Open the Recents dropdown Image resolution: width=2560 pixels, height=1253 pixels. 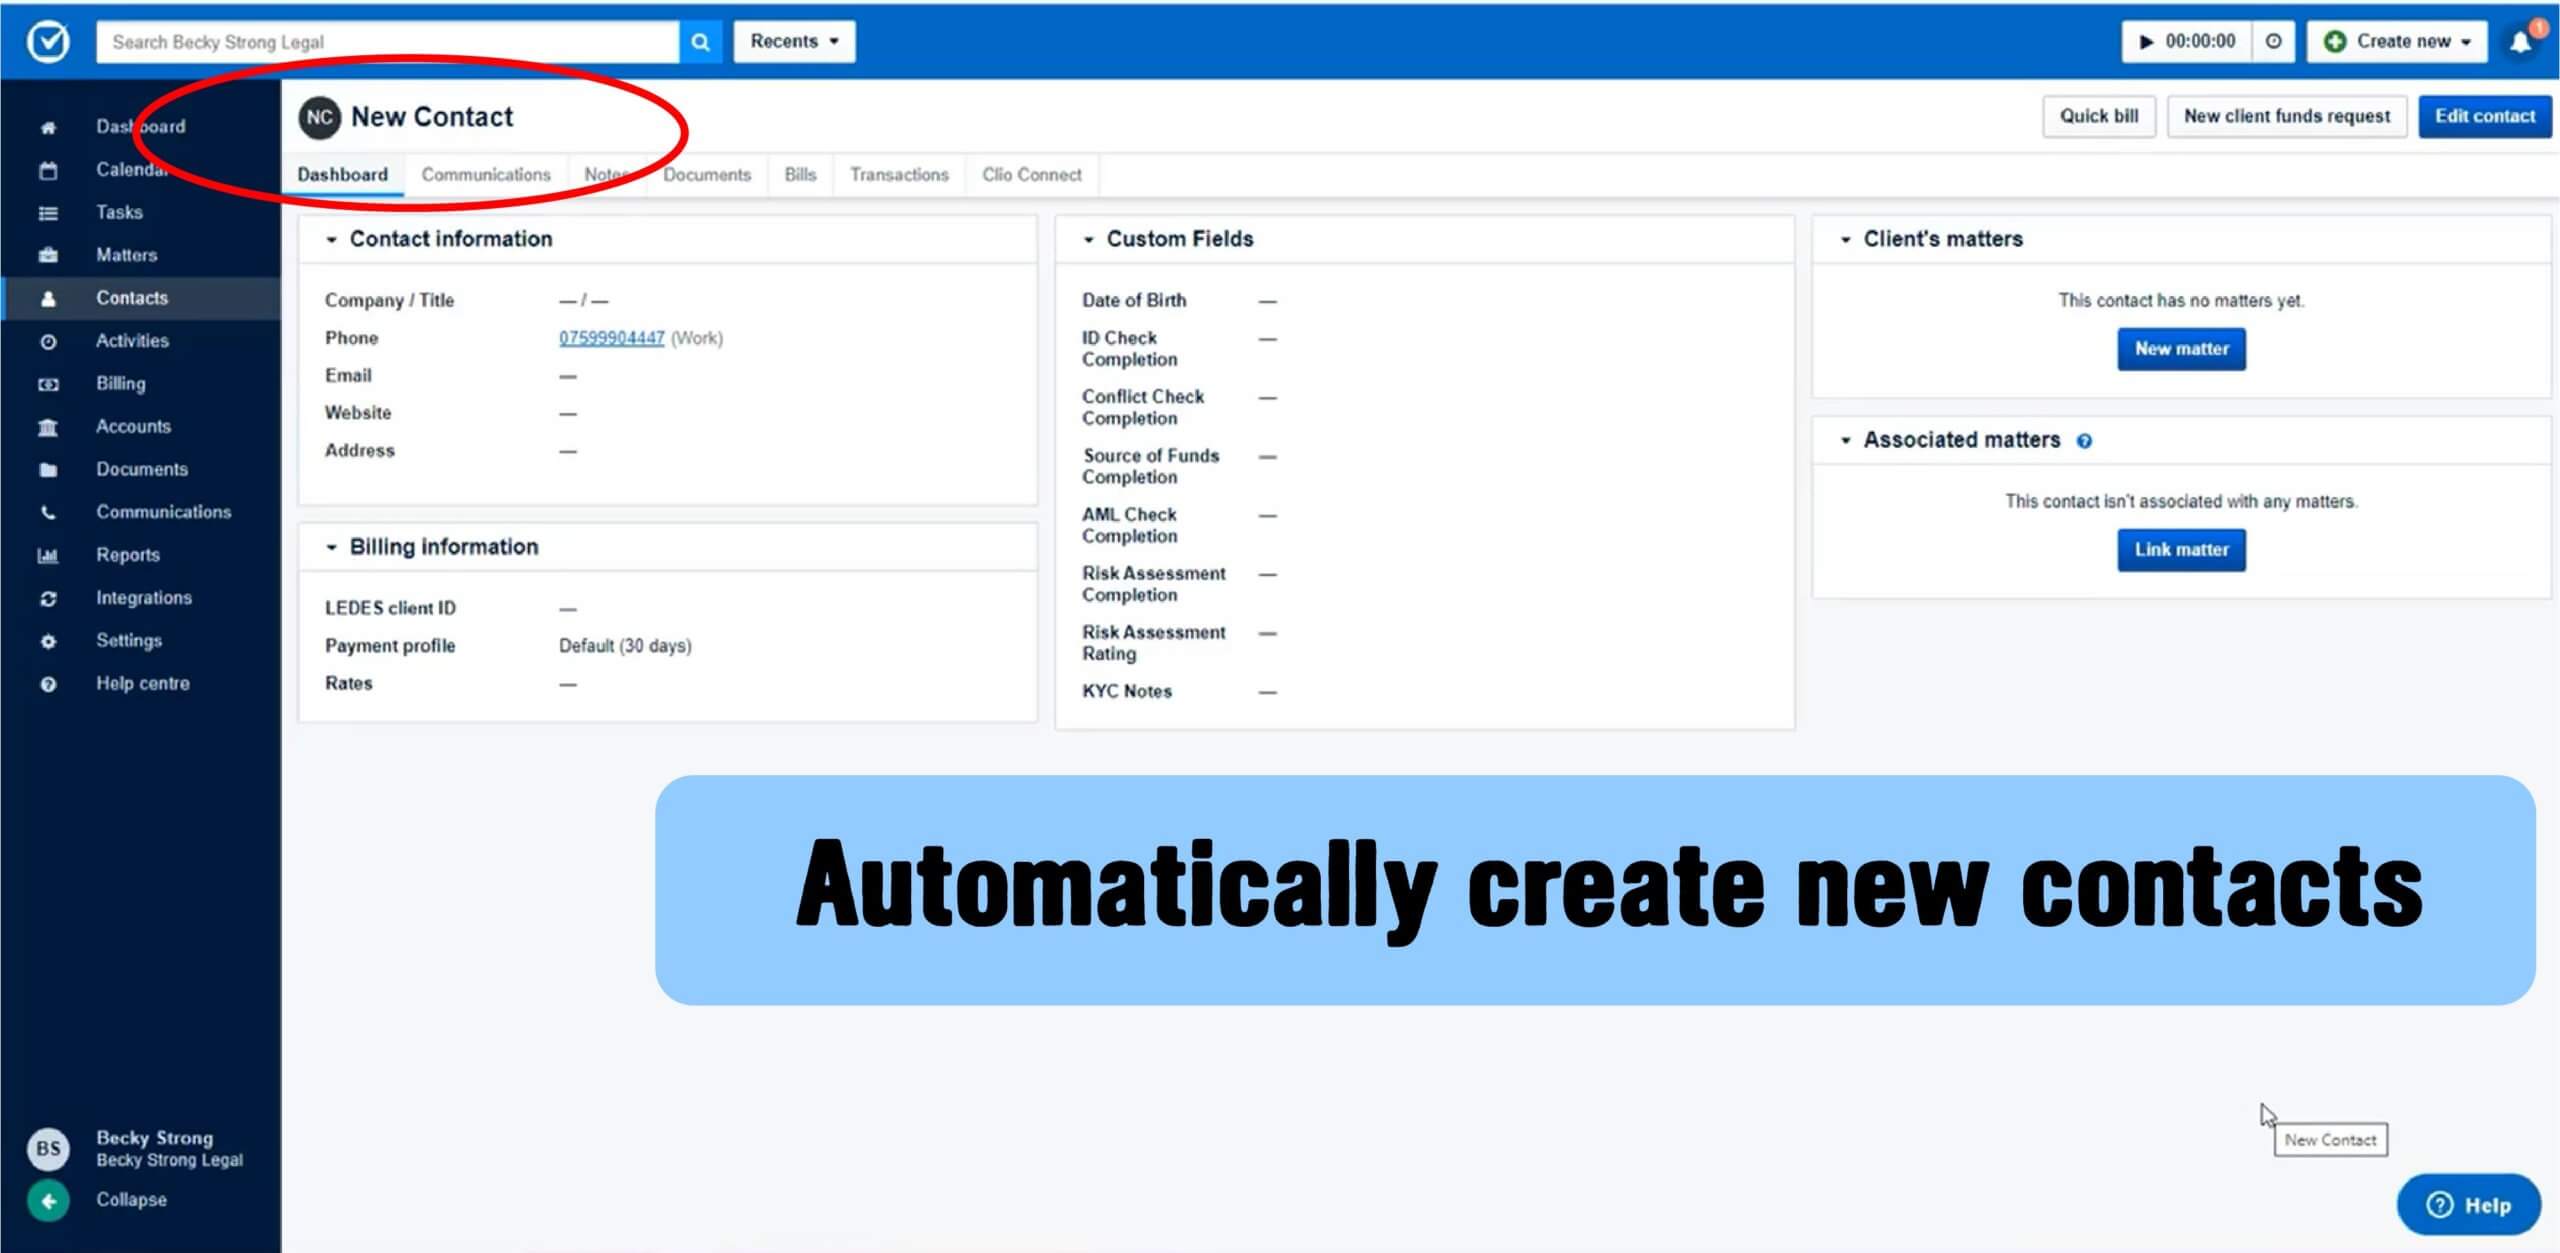pyautogui.click(x=794, y=42)
